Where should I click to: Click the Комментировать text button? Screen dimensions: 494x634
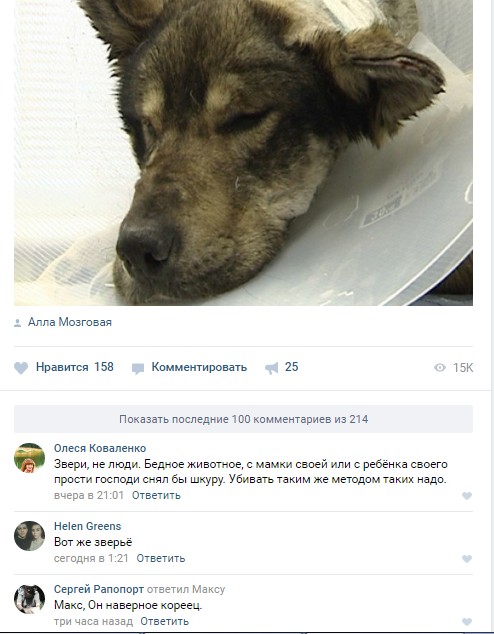199,367
